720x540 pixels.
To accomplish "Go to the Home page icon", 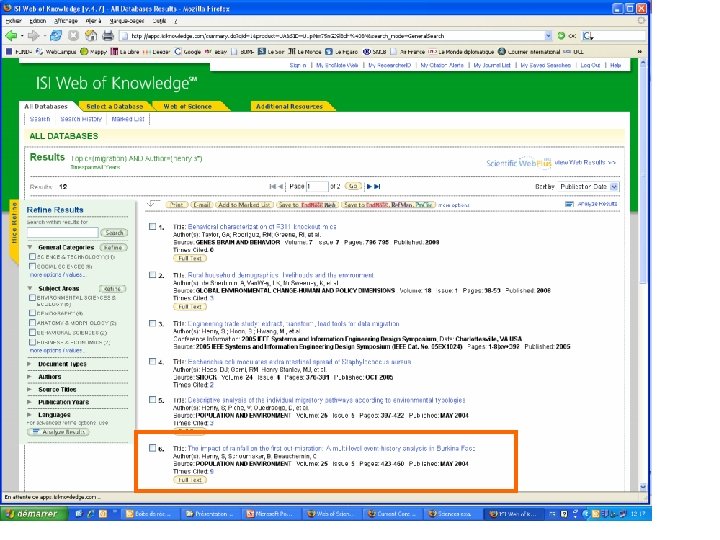I will pyautogui.click(x=91, y=35).
